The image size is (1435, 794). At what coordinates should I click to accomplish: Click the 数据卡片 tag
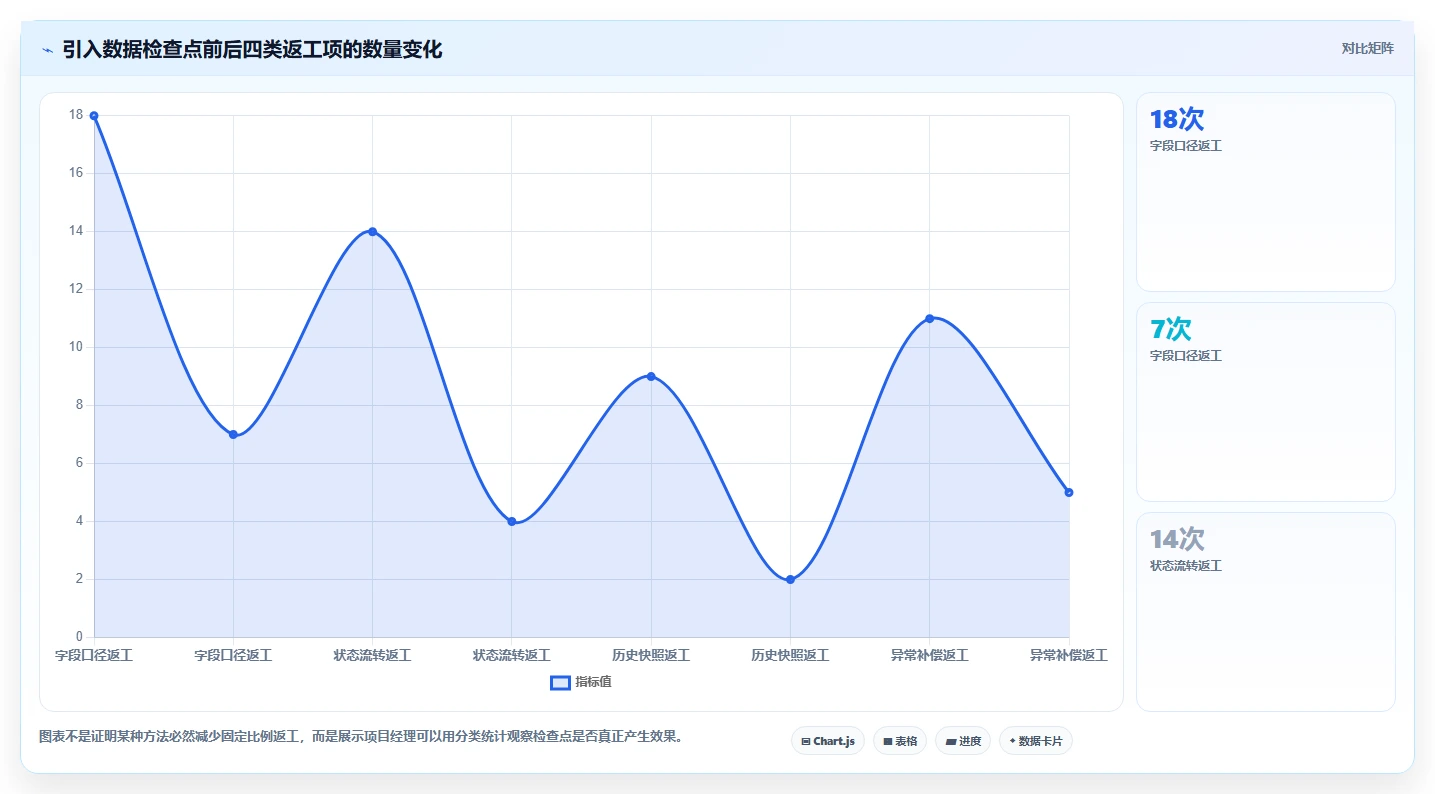pyautogui.click(x=1035, y=741)
